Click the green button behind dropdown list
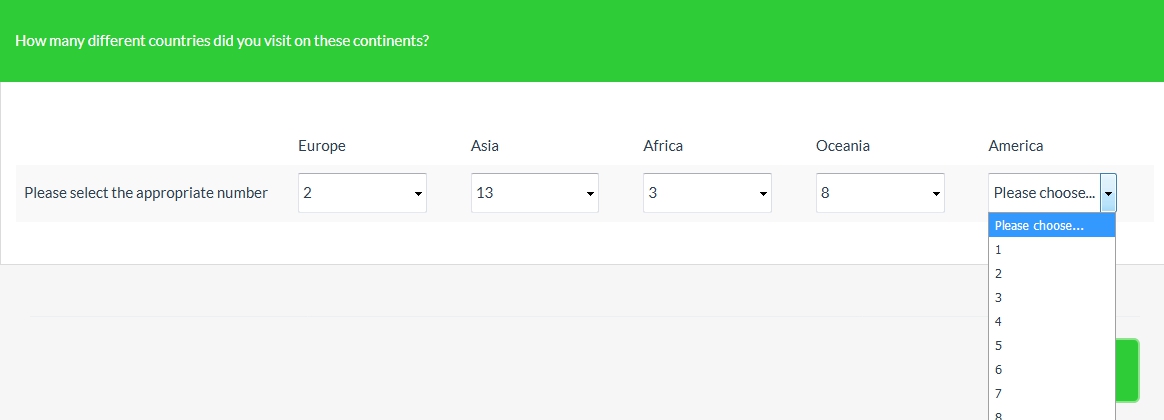The height and width of the screenshot is (420, 1164). [x=1128, y=370]
